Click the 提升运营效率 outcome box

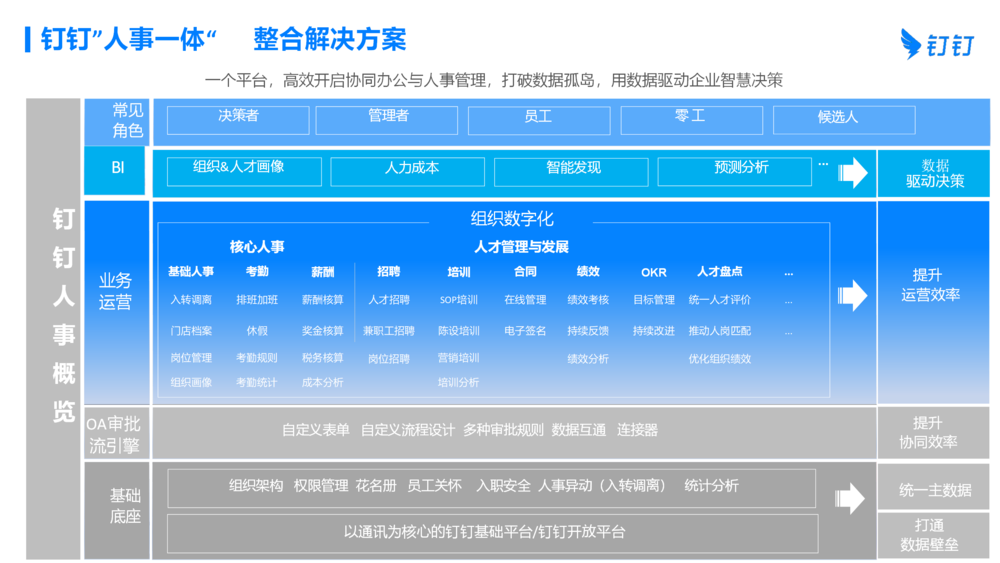[934, 302]
